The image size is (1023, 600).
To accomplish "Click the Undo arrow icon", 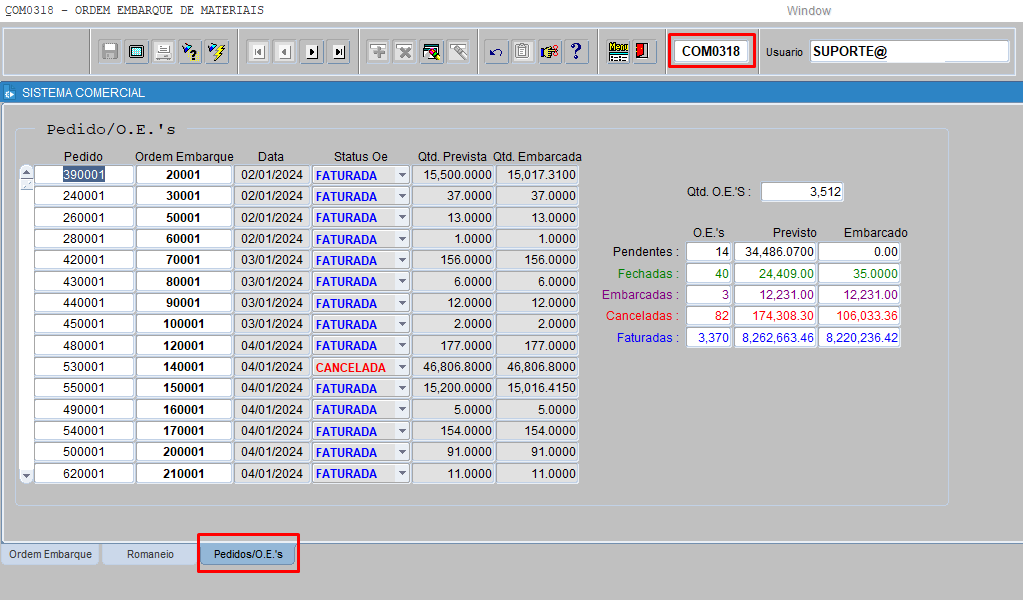I will click(496, 52).
